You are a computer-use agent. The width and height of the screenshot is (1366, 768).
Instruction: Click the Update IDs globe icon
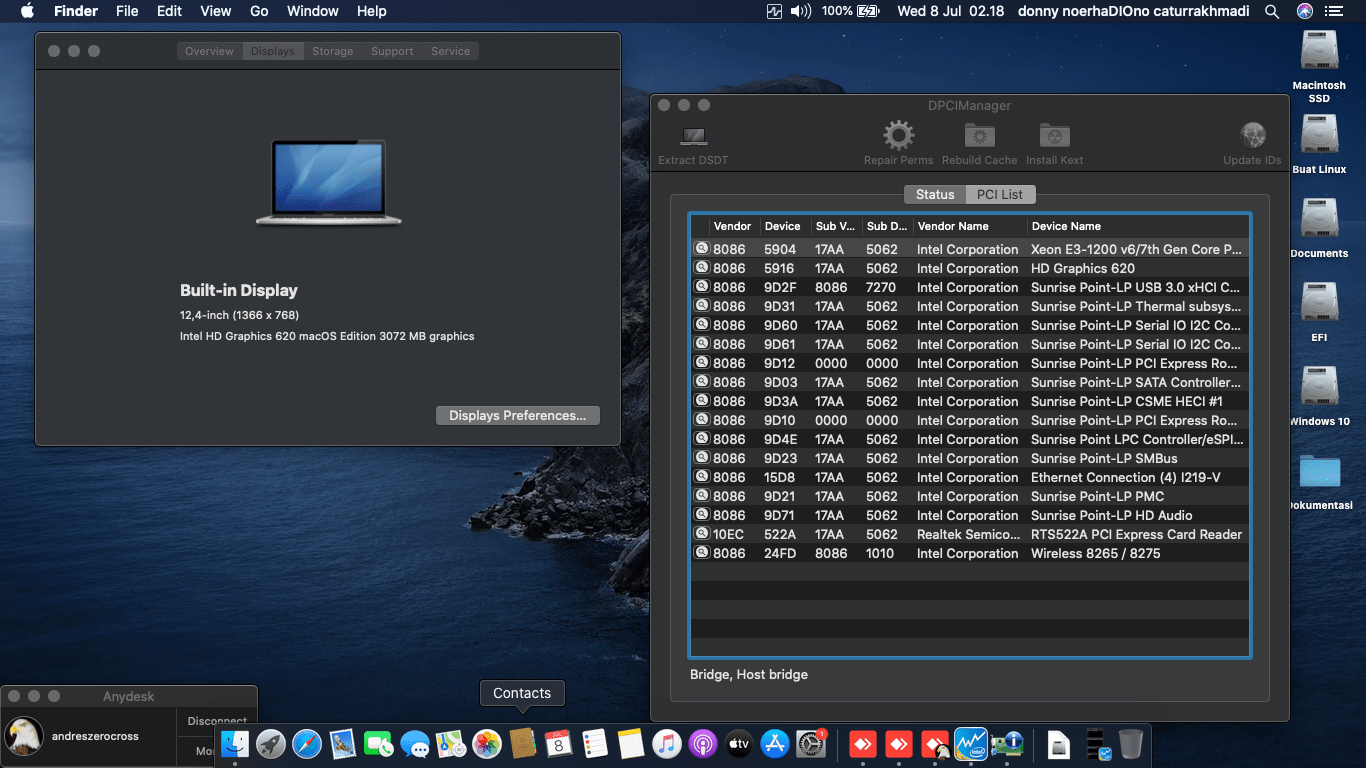point(1252,136)
